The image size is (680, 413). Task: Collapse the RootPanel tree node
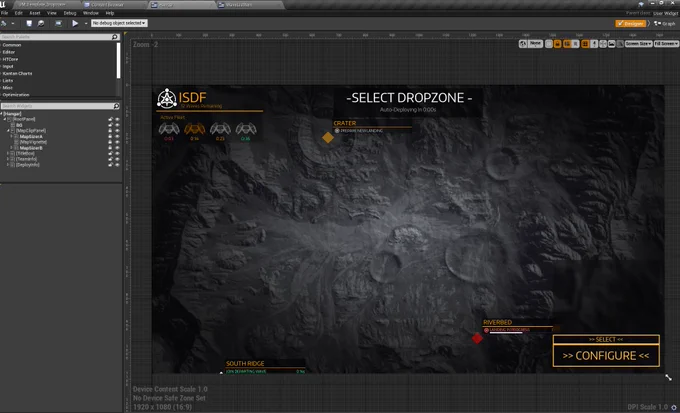(x=5, y=119)
